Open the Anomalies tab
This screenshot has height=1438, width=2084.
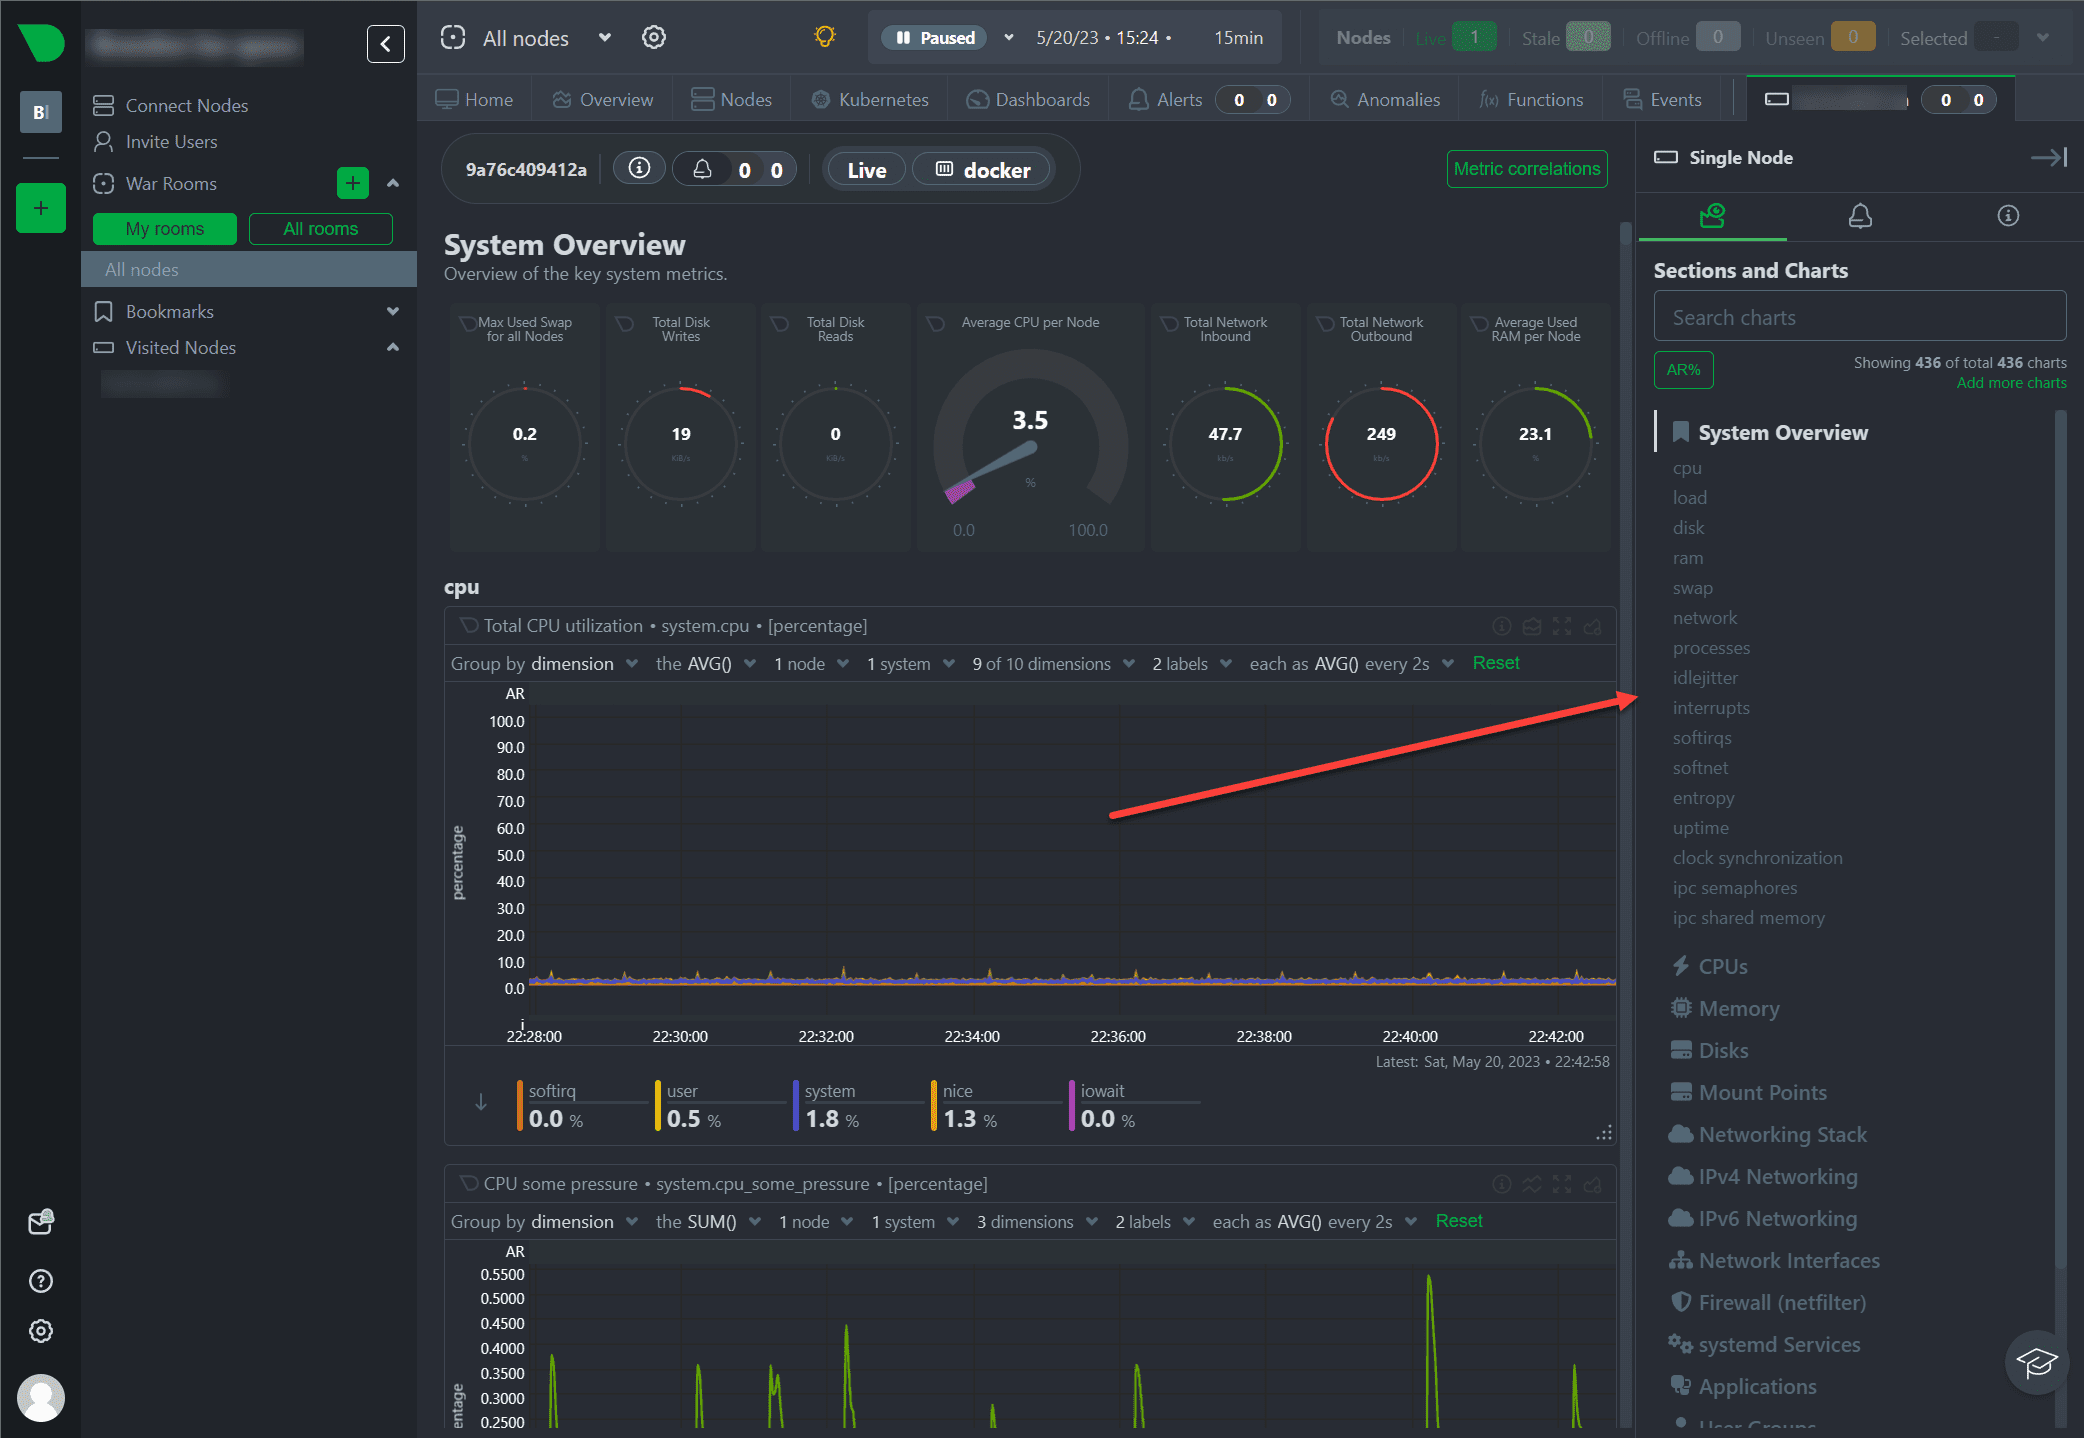coord(1385,100)
